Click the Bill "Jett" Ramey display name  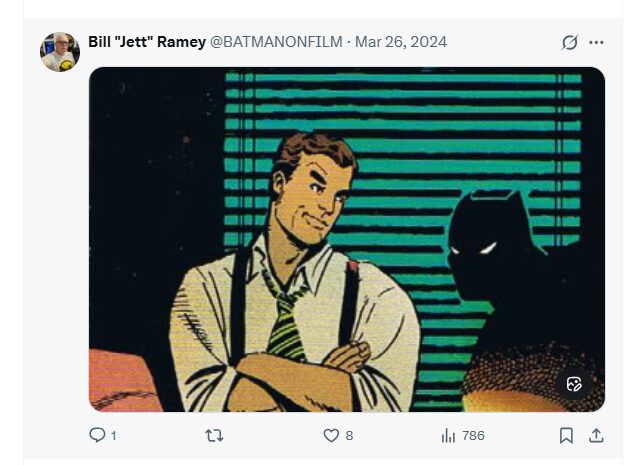(x=146, y=42)
